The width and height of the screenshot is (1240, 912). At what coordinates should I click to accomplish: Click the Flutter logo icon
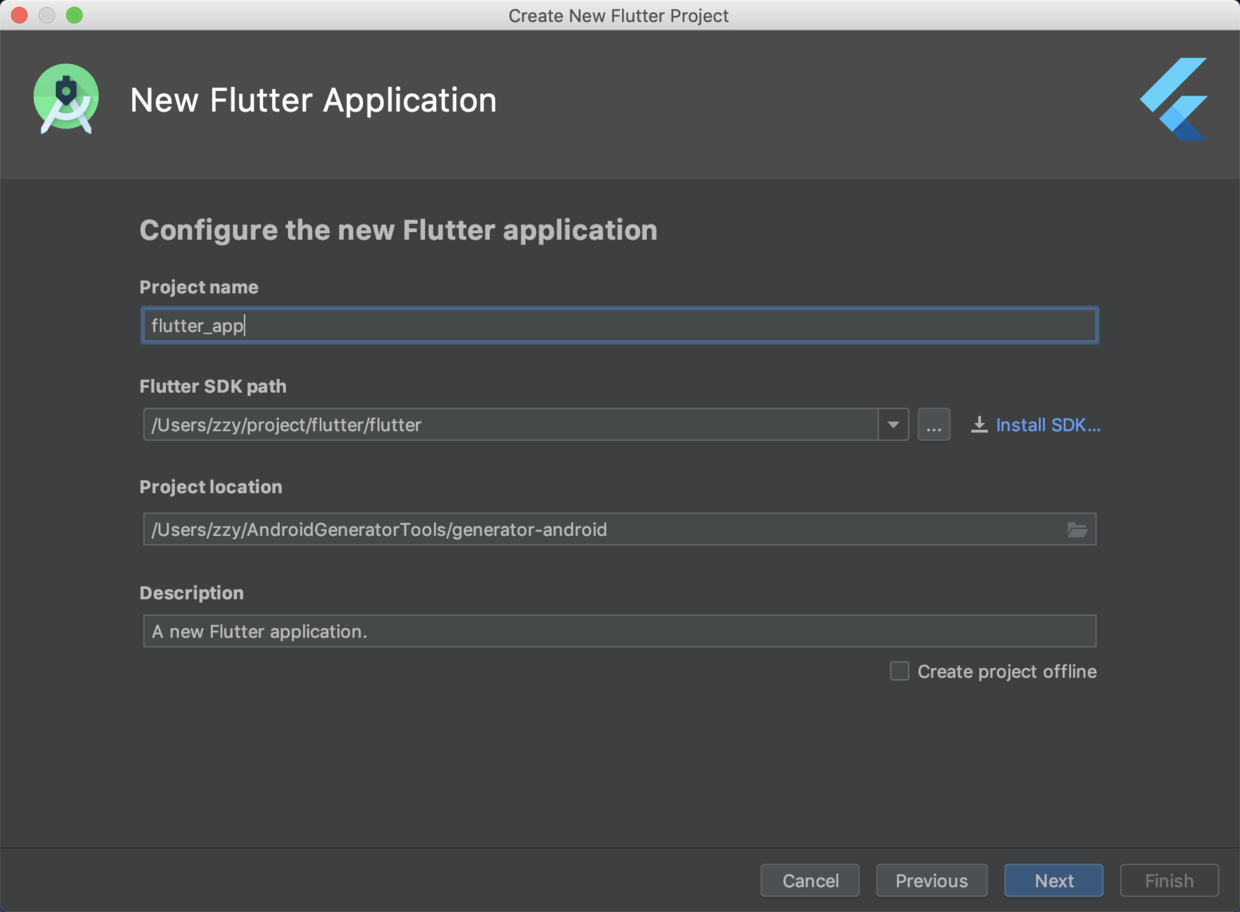[1175, 99]
